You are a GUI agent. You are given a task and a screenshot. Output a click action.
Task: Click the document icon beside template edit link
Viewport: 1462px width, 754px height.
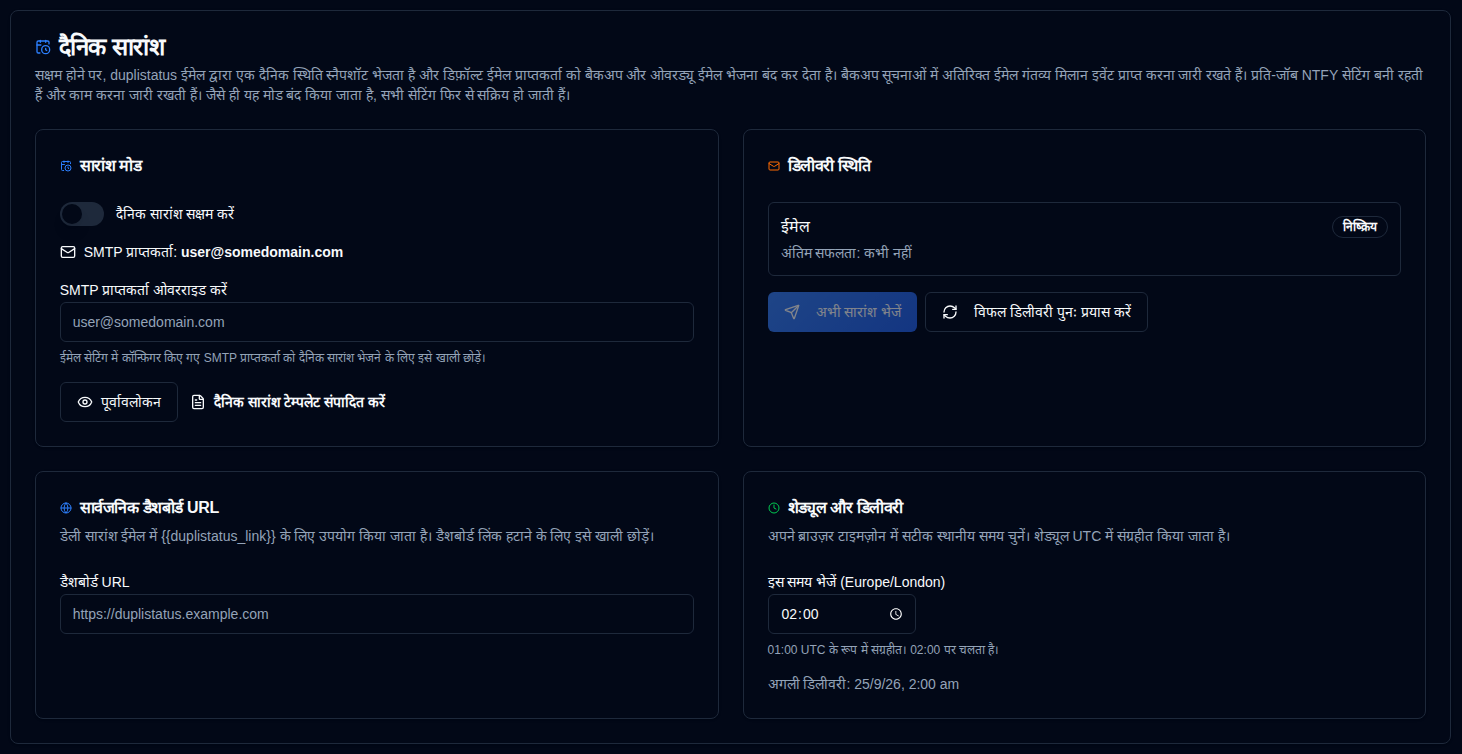(x=198, y=402)
